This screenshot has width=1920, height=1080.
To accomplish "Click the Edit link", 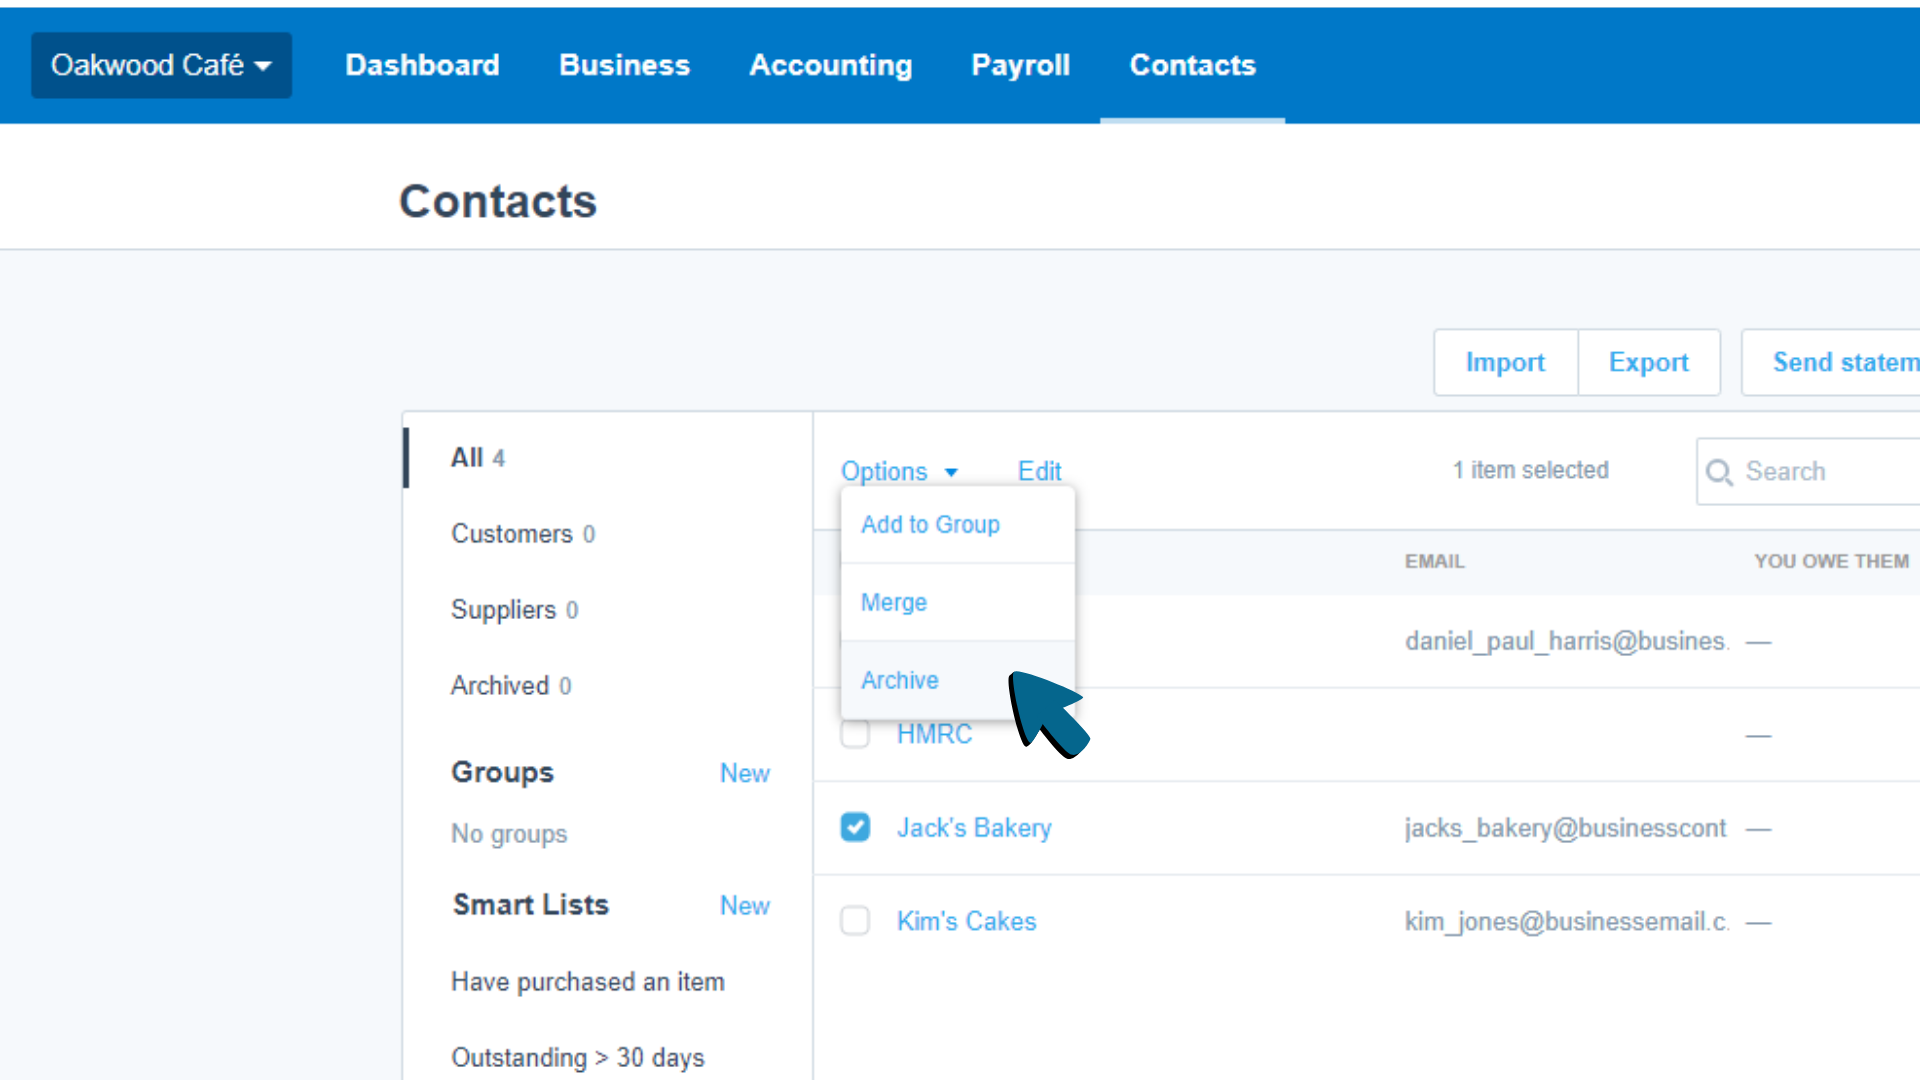I will (x=1039, y=471).
